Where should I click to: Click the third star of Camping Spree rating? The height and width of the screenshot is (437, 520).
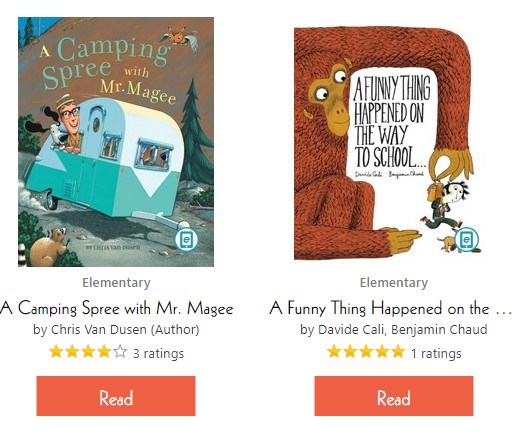[x=88, y=352]
